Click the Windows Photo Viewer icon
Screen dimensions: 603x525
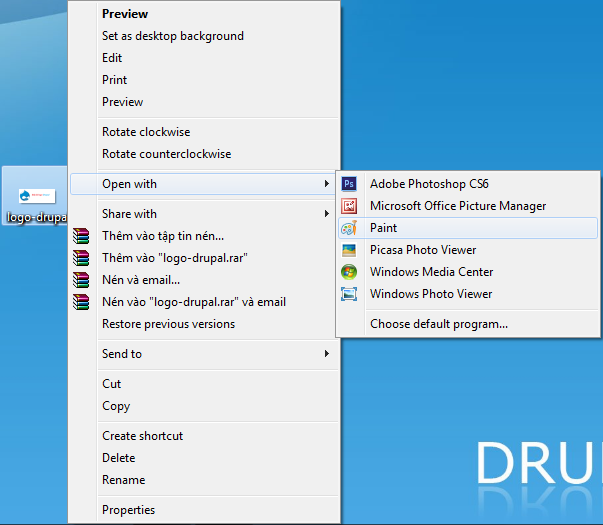point(349,294)
